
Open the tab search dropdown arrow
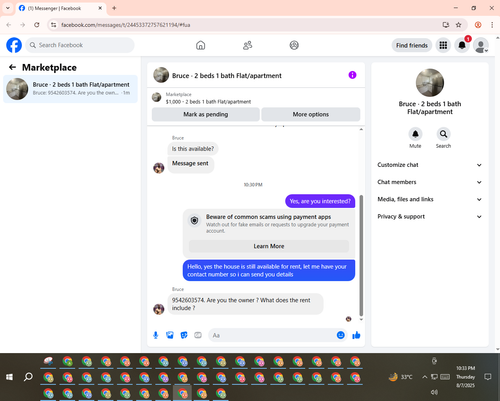tap(8, 8)
